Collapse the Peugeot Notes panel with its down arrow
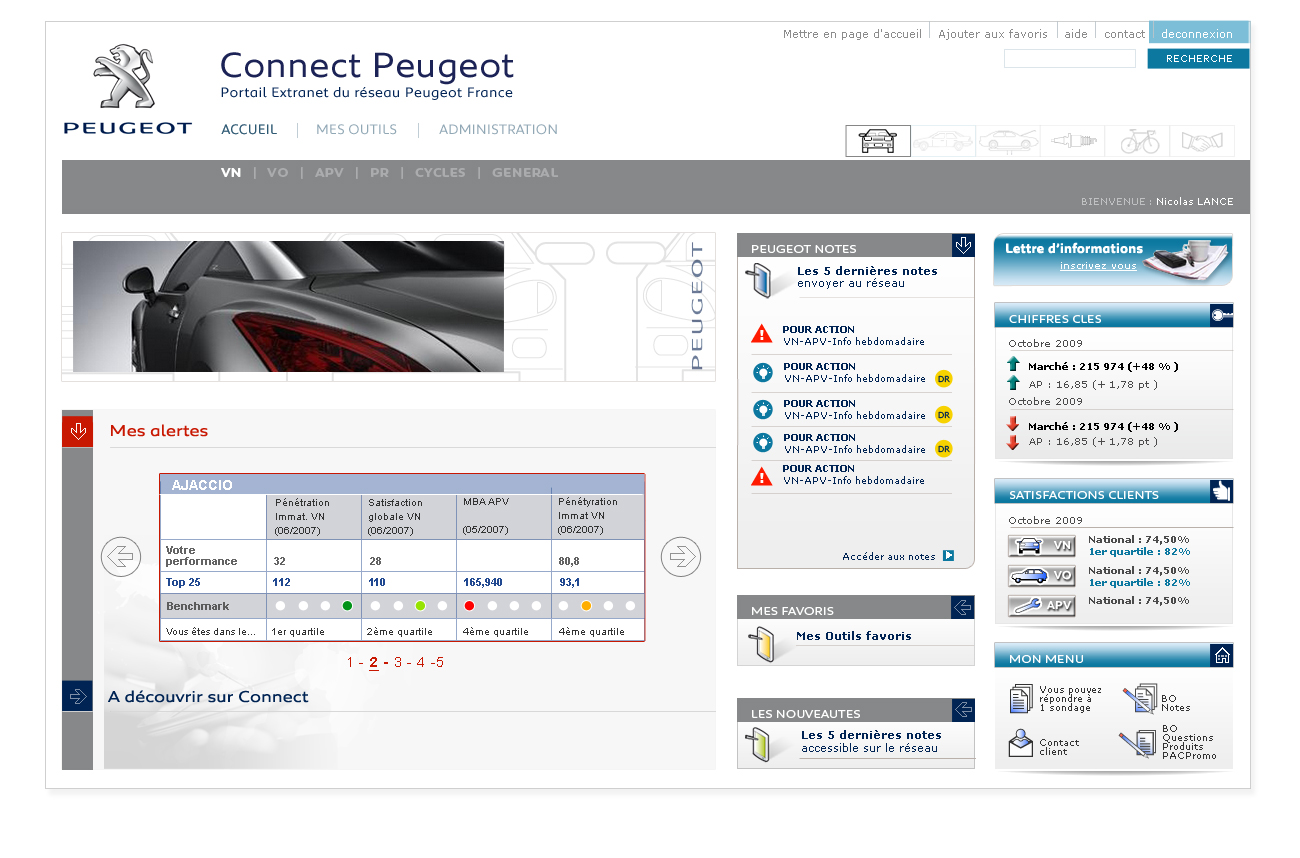 pos(963,246)
